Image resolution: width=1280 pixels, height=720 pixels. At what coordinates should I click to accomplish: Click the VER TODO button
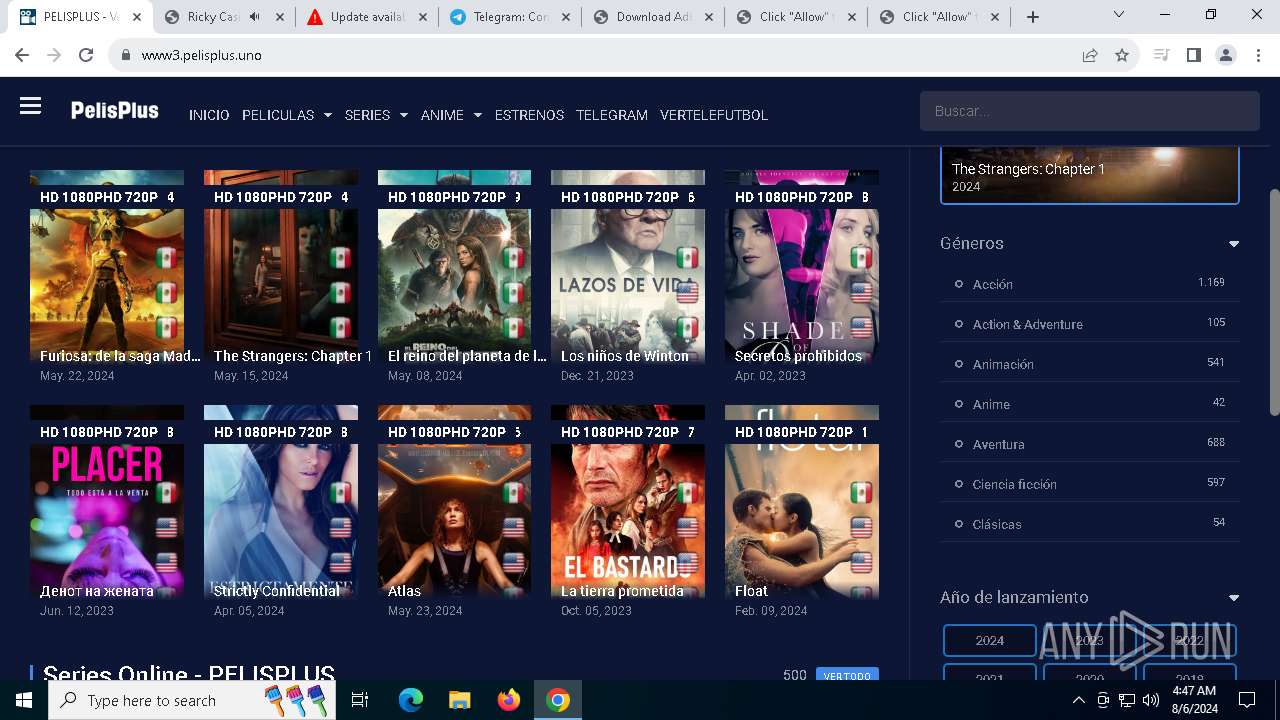pos(847,676)
